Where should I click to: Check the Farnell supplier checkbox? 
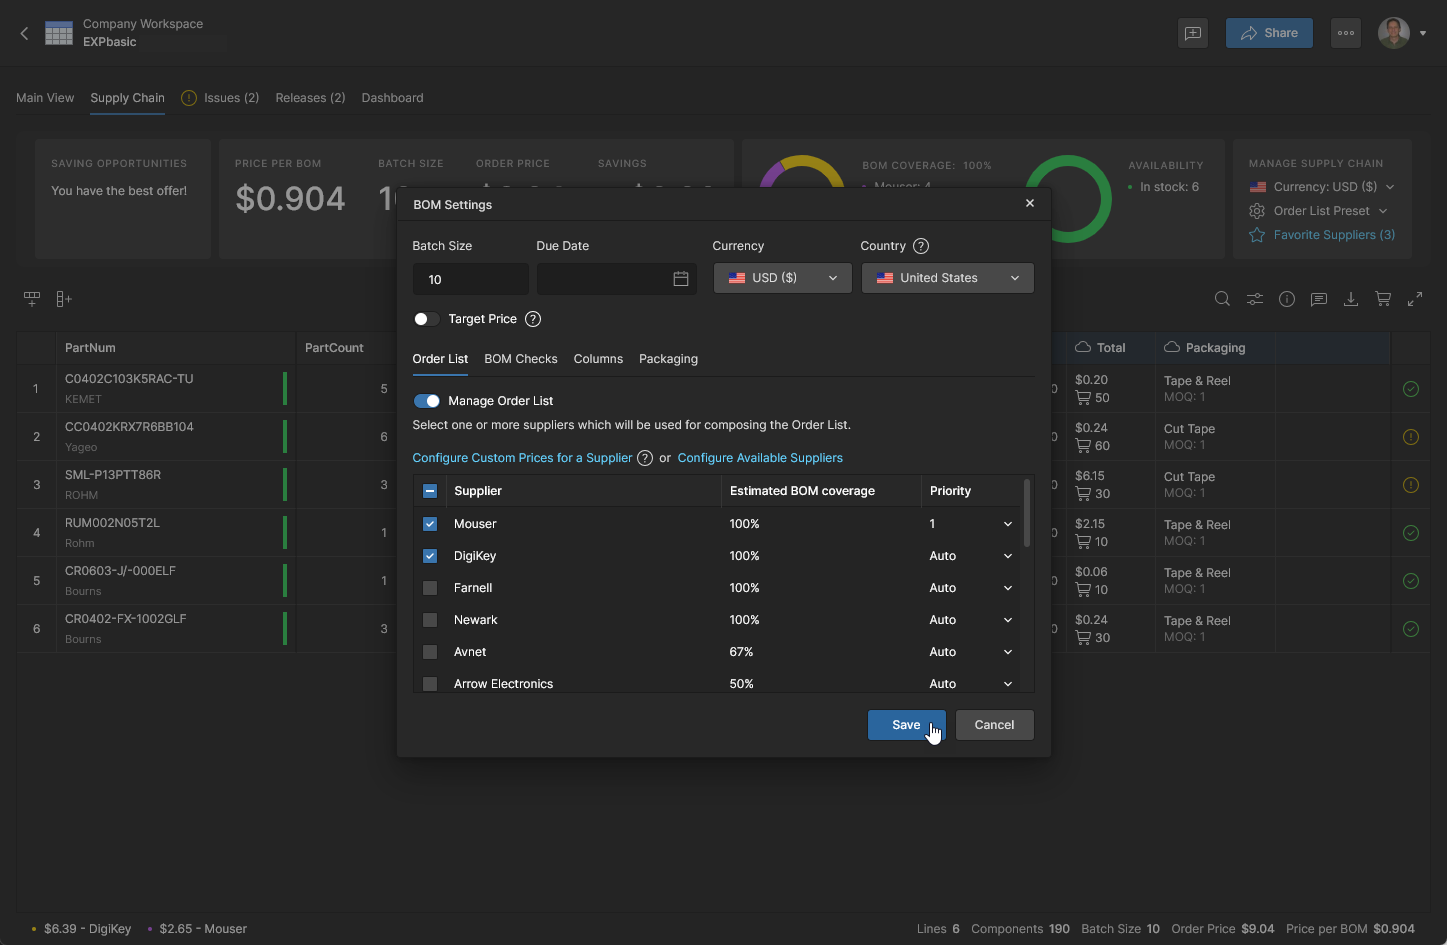point(430,588)
